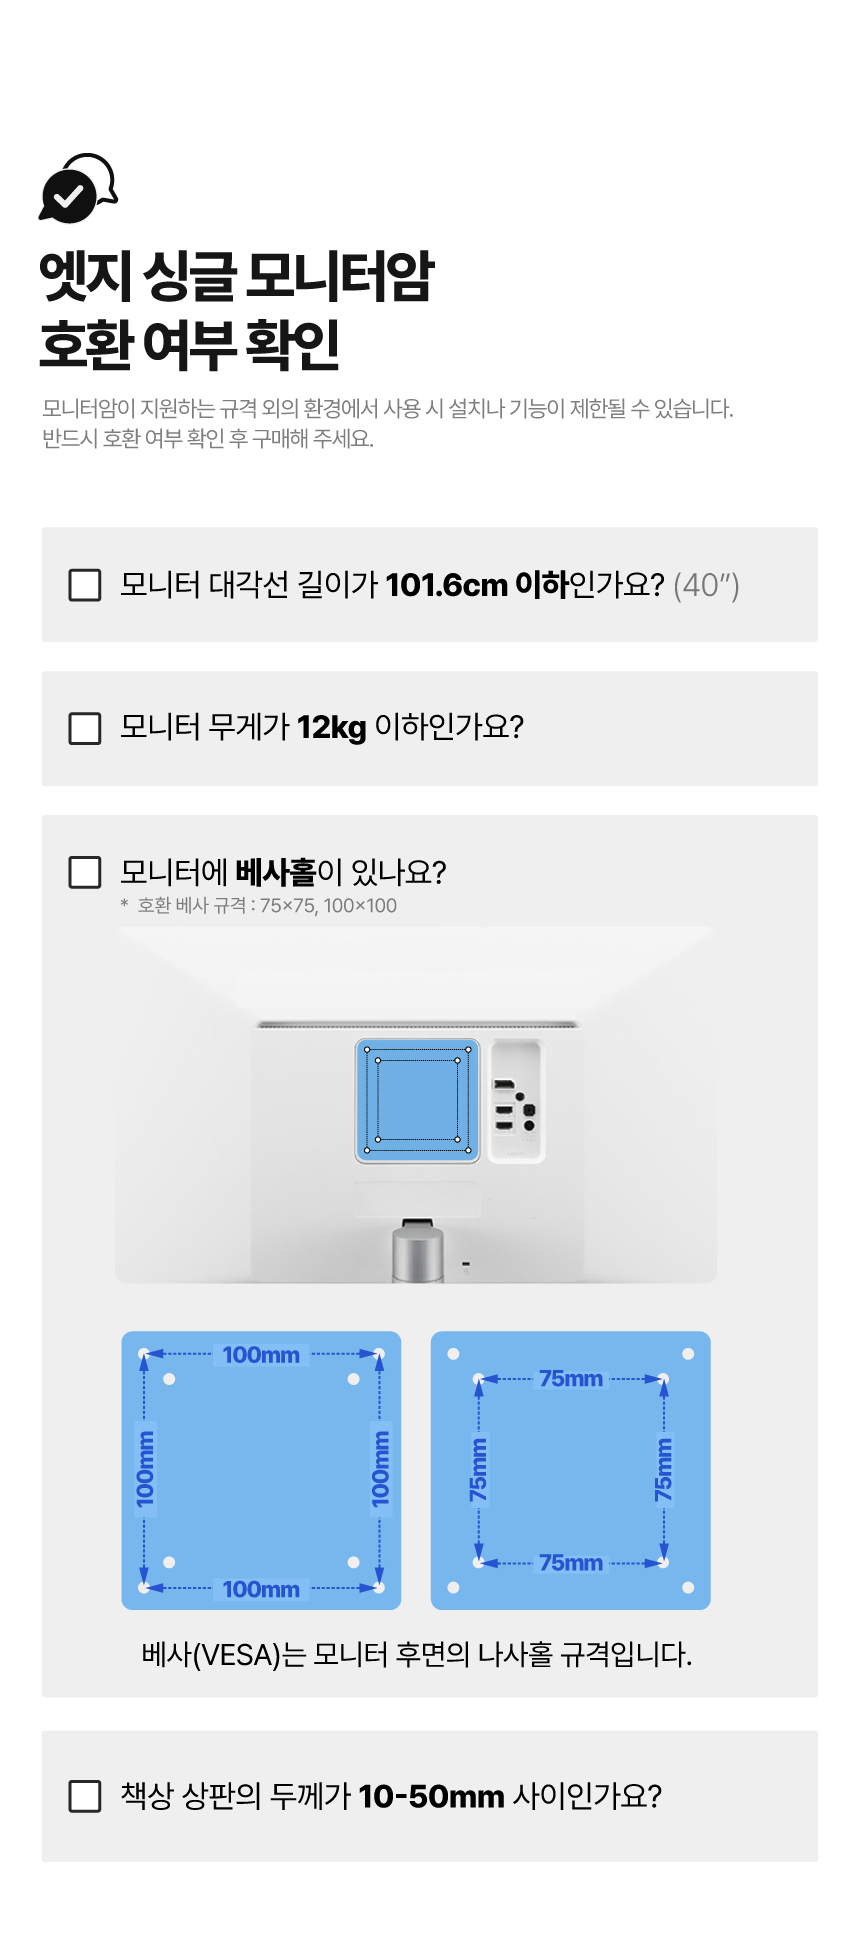860x1954 pixels.
Task: Click the speech bubble checkmark icon
Action: pyautogui.click(x=77, y=188)
